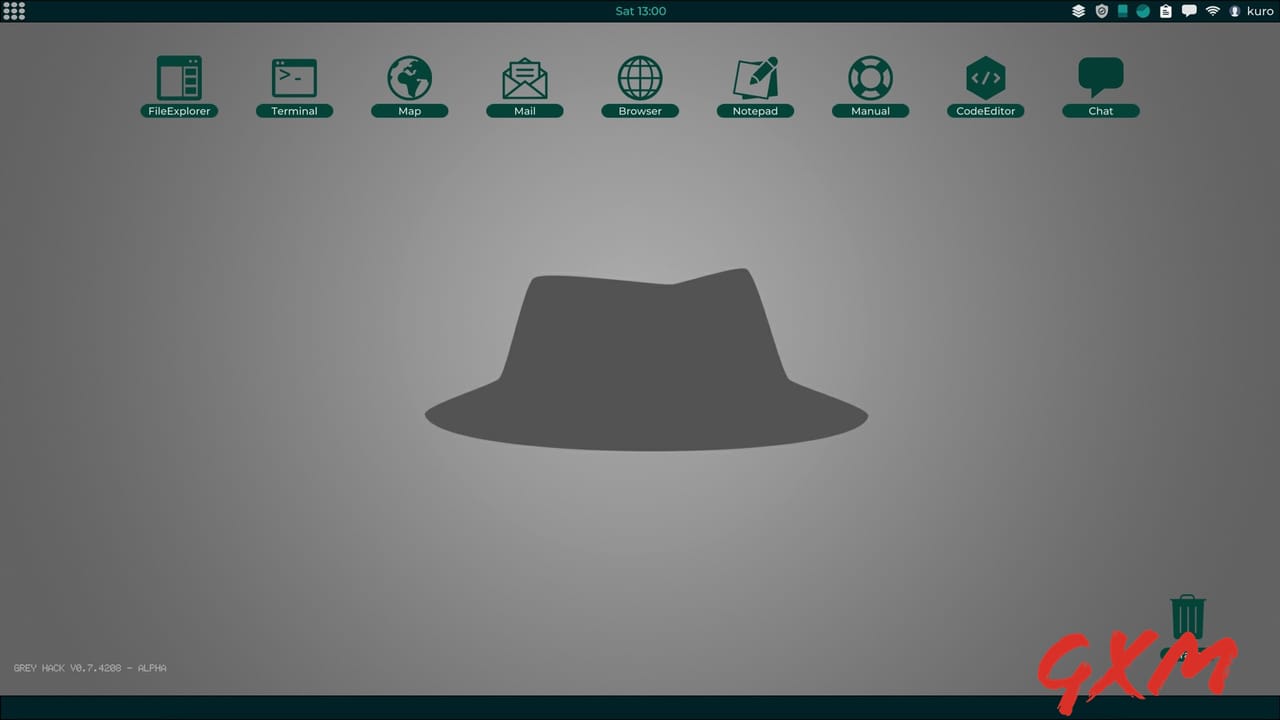Open the shield security icon in the tray
This screenshot has height=720, width=1280.
[x=1101, y=11]
